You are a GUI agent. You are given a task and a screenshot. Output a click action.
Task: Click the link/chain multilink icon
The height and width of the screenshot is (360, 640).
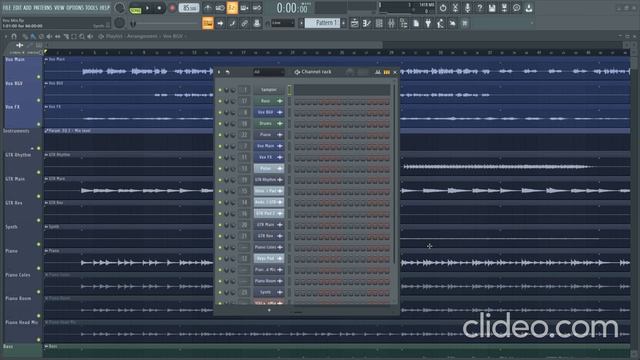pos(244,24)
